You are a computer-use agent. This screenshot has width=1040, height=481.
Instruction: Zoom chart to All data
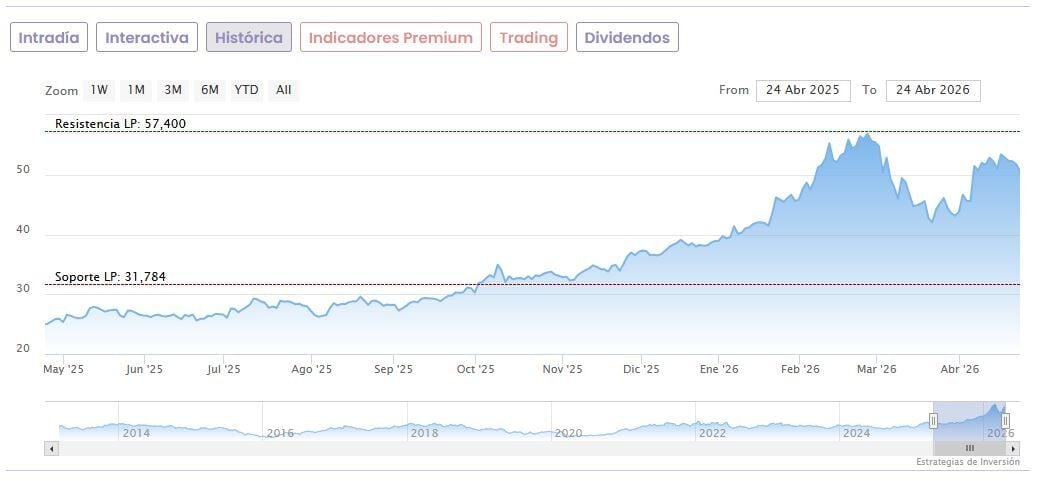(x=284, y=90)
